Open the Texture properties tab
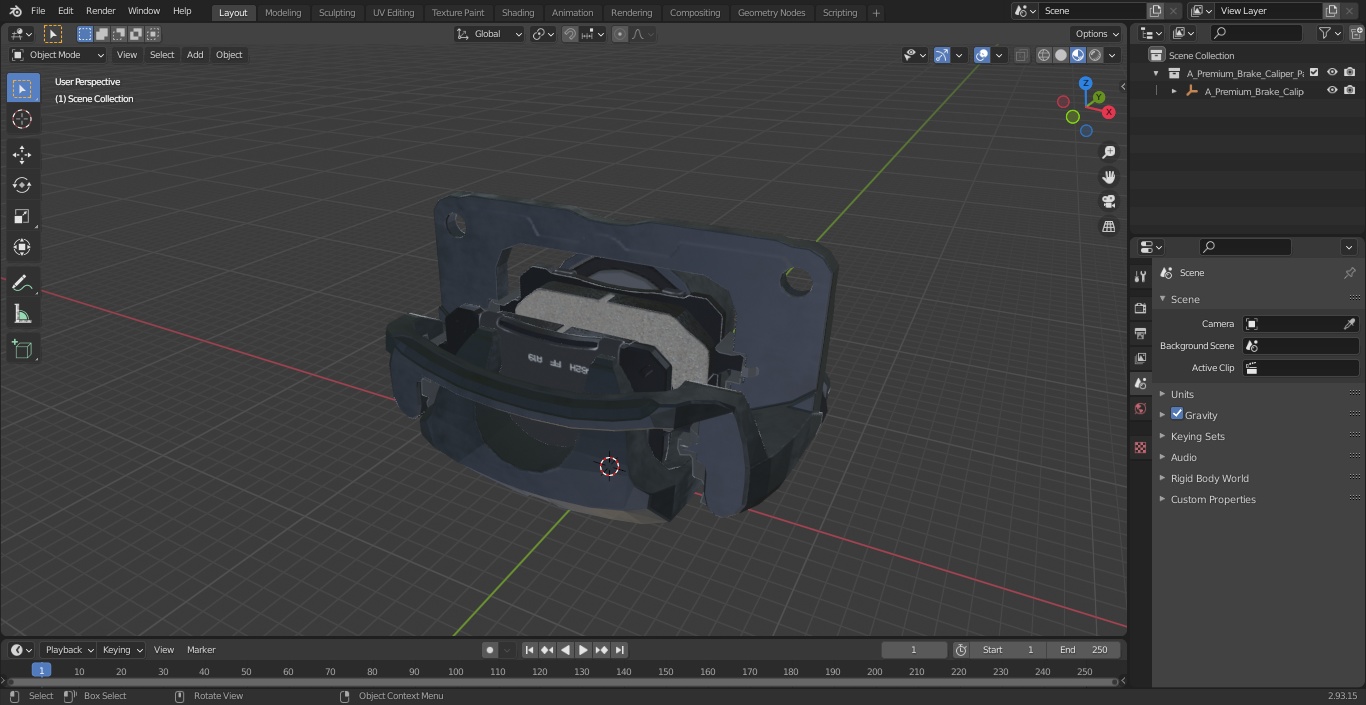 pos(1140,447)
